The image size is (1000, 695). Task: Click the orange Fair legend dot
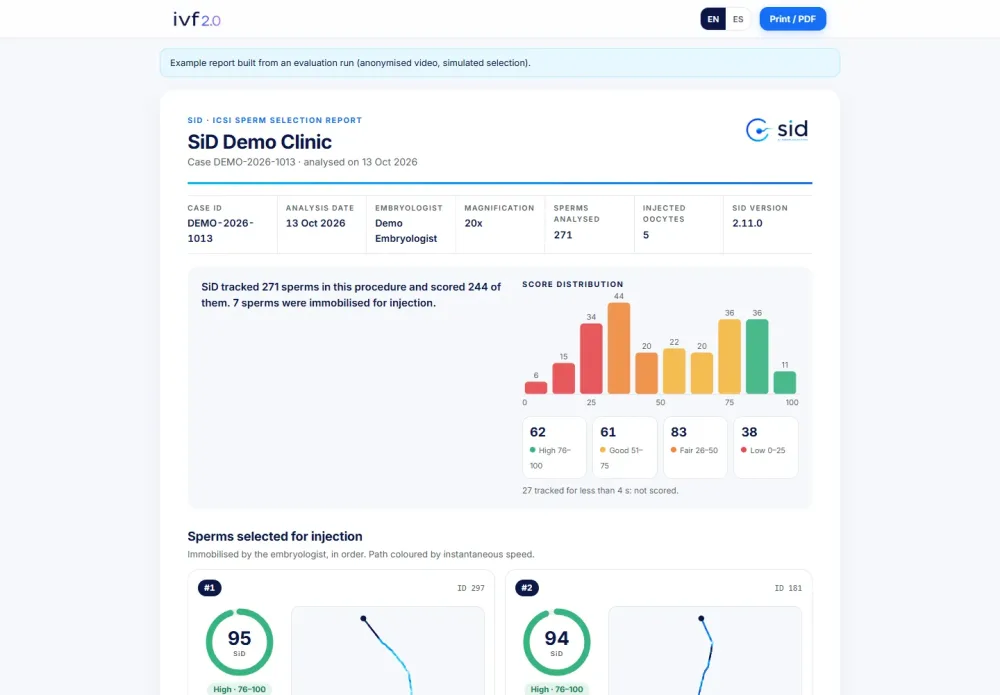[673, 450]
